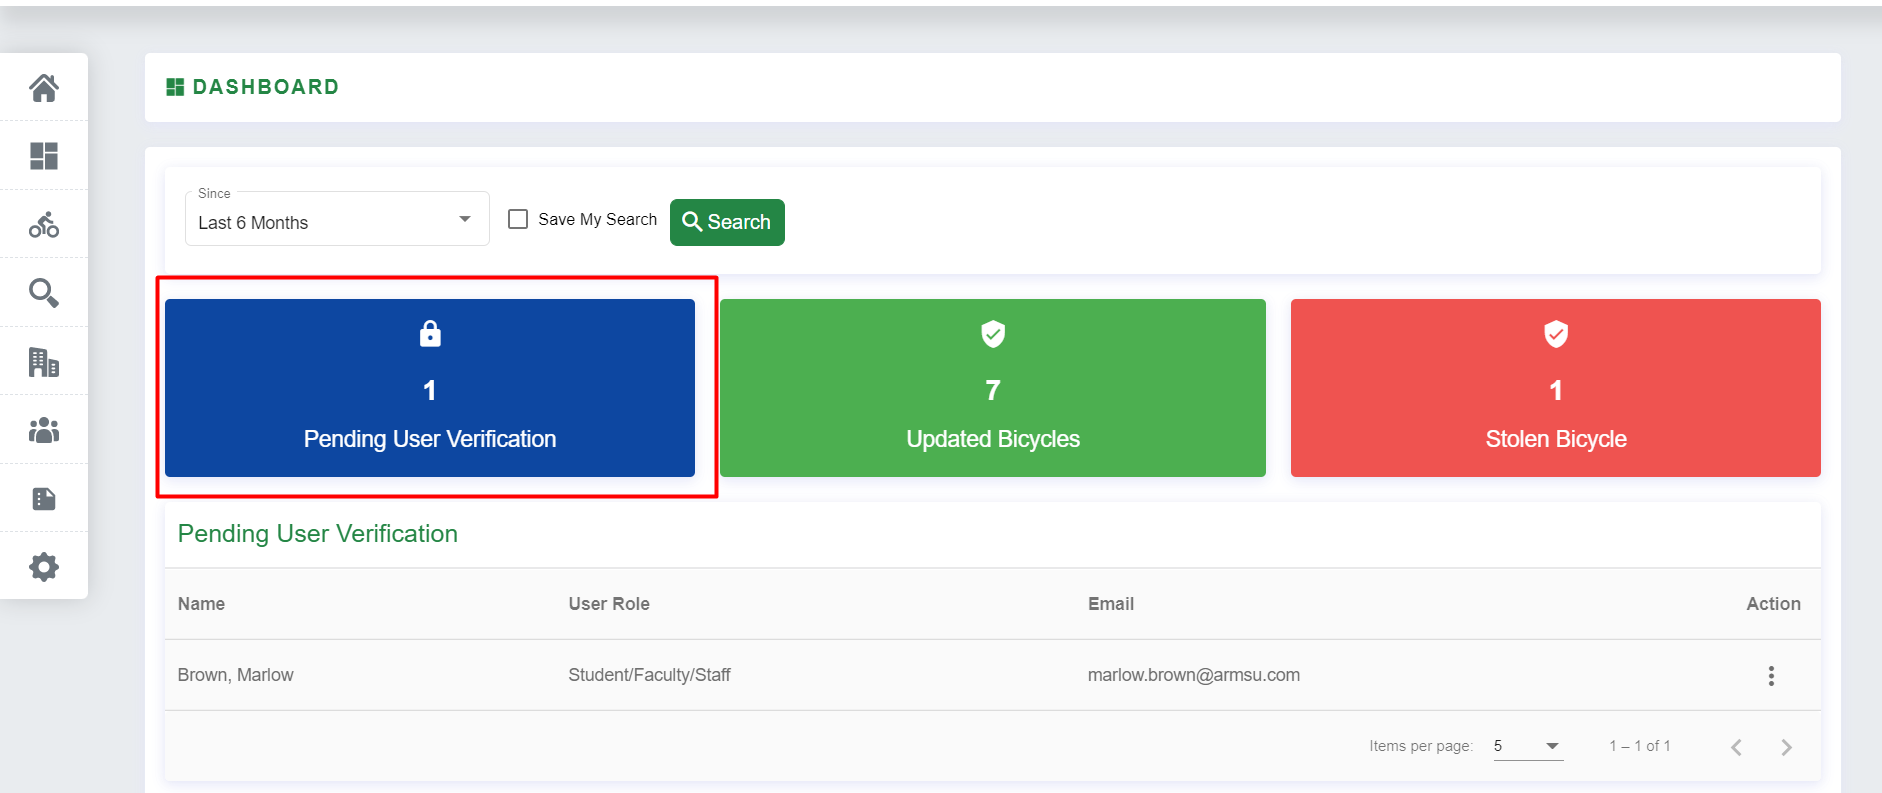
Task: Click the Action column header
Action: tap(1773, 604)
